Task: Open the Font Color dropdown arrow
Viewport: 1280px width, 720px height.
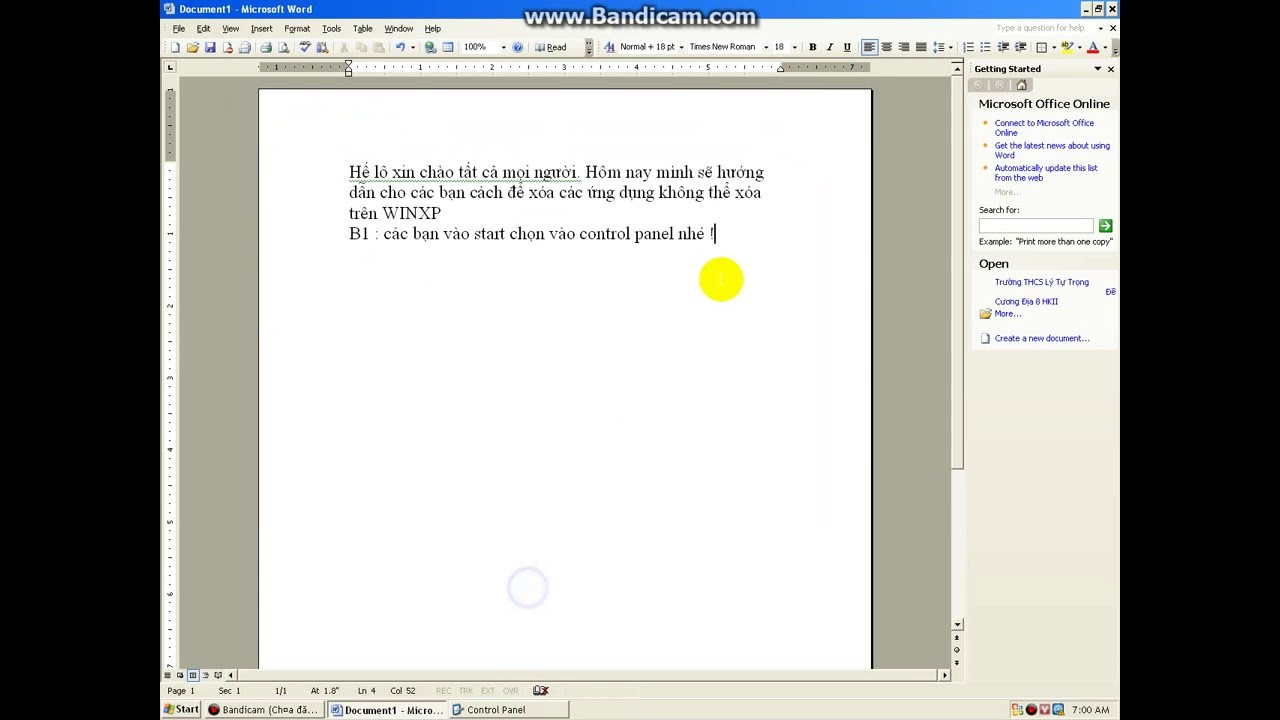Action: [1105, 47]
